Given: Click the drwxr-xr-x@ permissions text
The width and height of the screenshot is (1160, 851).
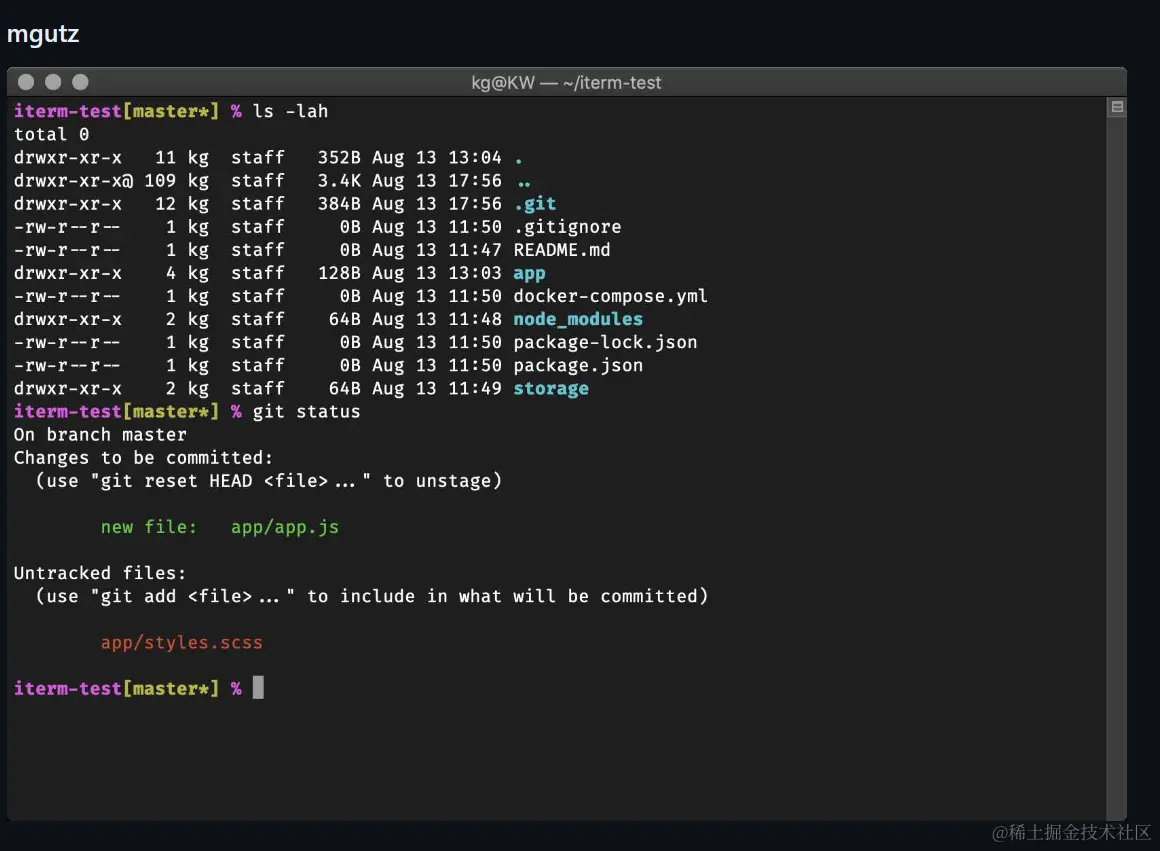Looking at the screenshot, I should 73,181.
